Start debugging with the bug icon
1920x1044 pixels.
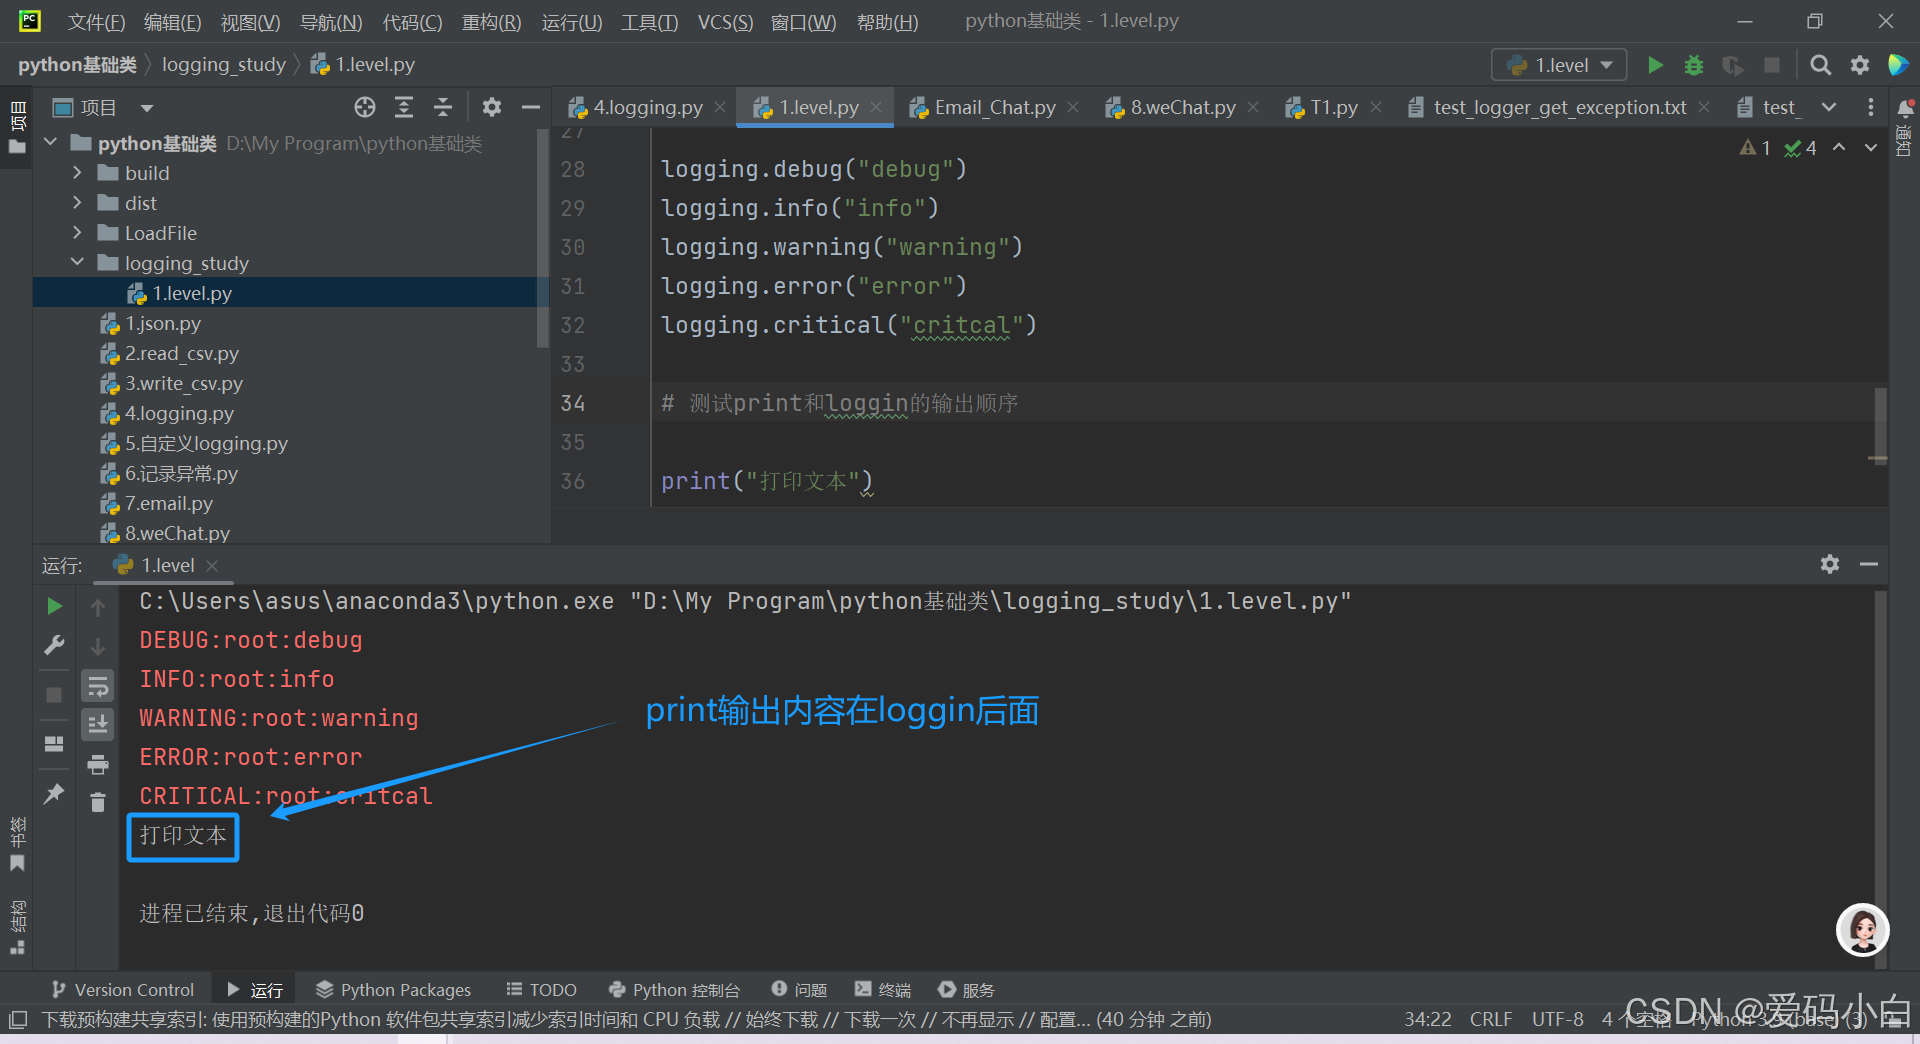click(1693, 65)
